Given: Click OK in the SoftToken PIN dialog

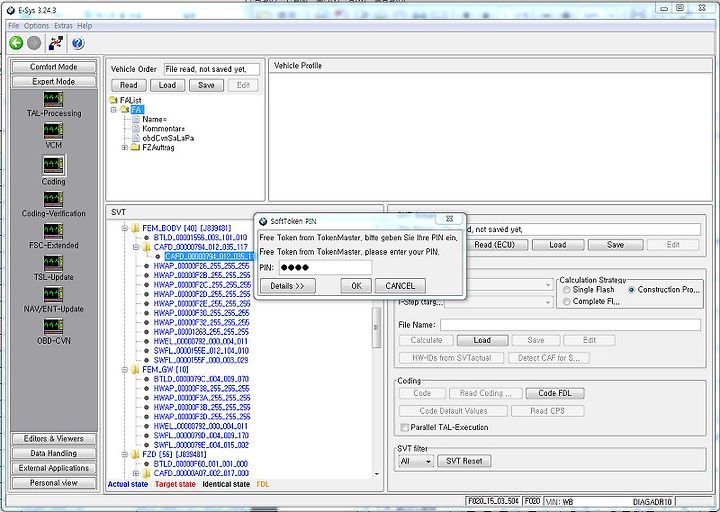Looking at the screenshot, I should pos(355,286).
